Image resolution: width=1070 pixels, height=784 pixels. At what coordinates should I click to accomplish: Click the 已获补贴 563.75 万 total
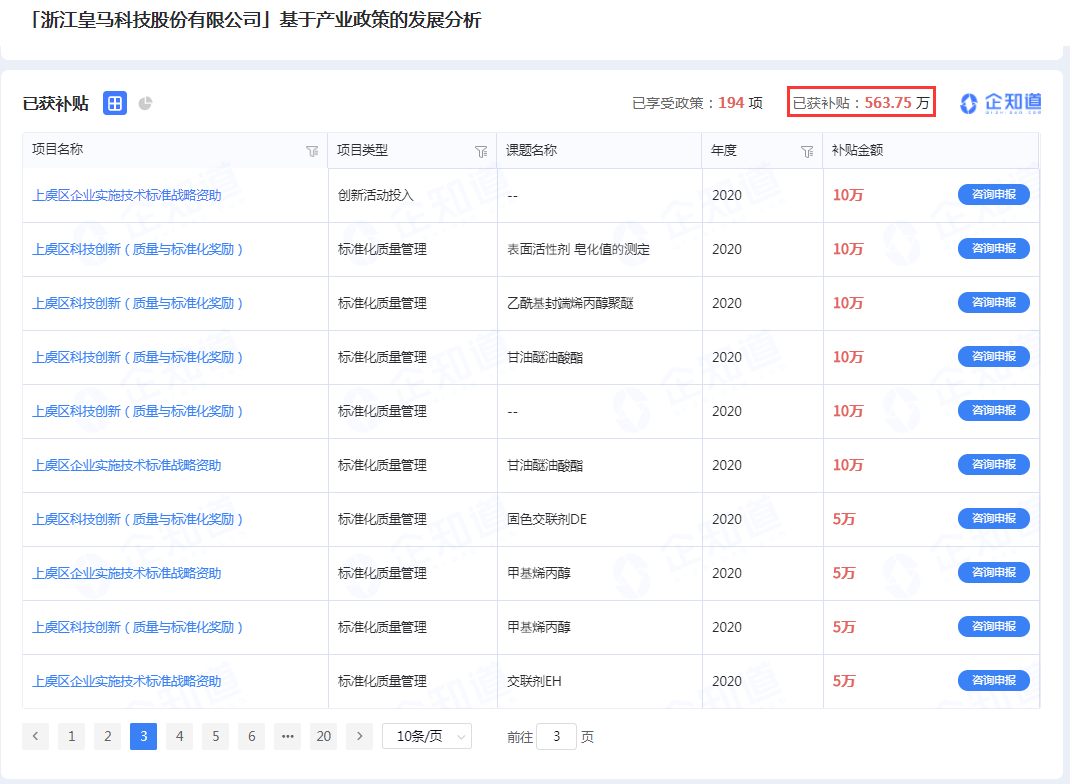861,103
